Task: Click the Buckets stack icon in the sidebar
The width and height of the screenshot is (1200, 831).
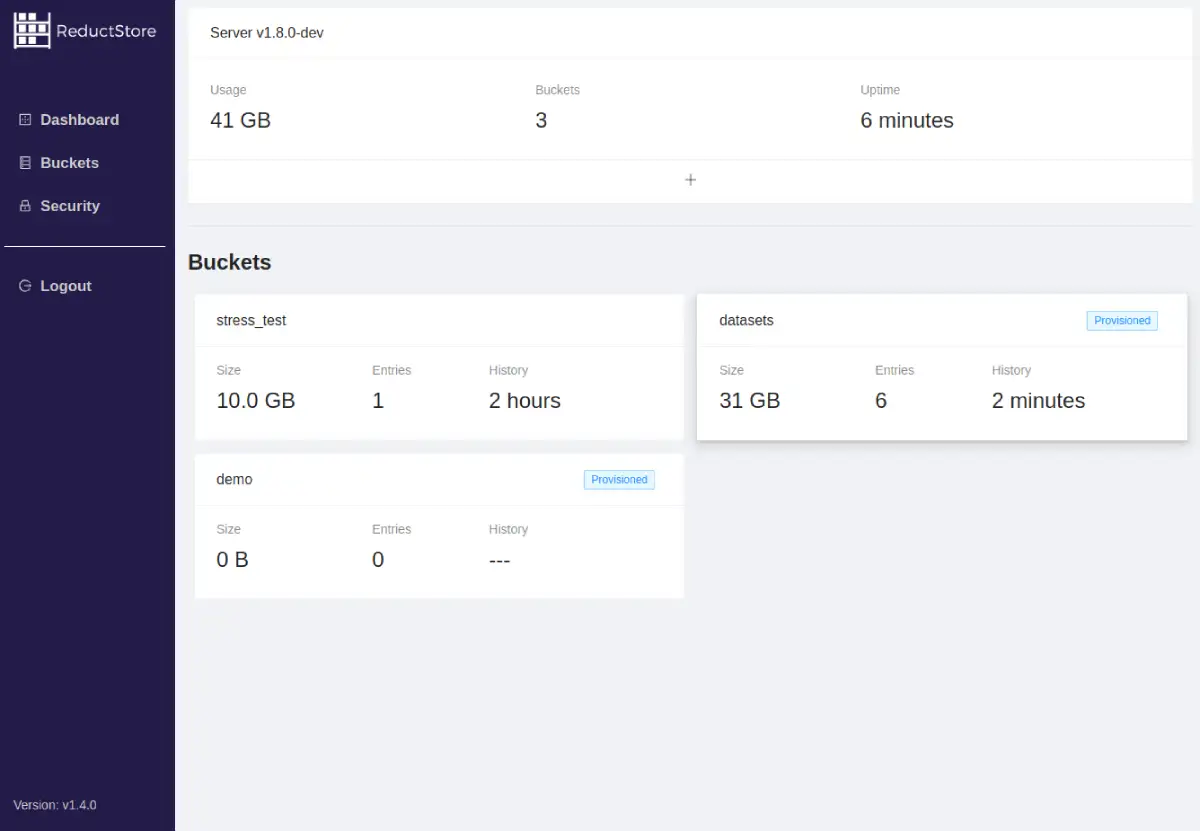Action: tap(24, 162)
